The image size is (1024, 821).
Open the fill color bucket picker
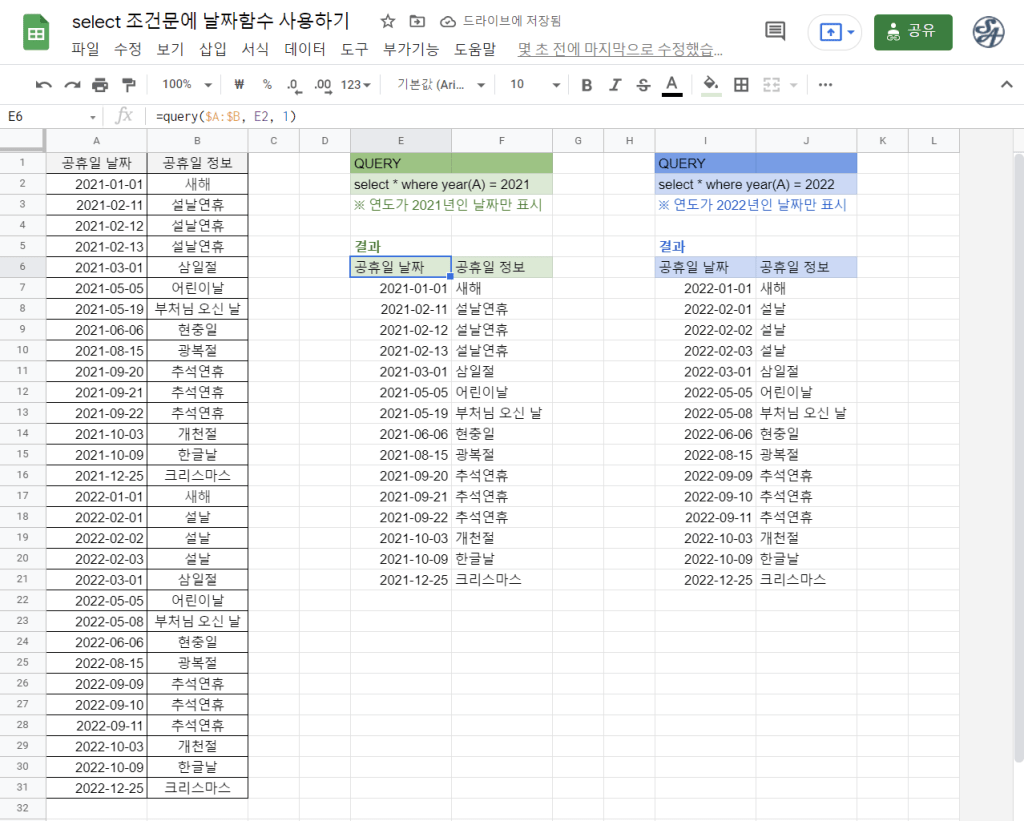click(x=710, y=85)
